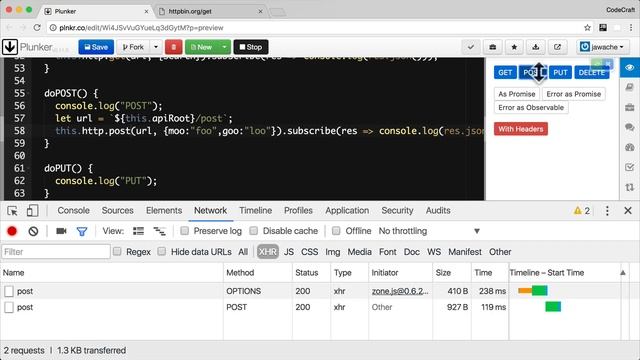Show the warnings count indicator
The width and height of the screenshot is (640, 360).
(x=582, y=211)
